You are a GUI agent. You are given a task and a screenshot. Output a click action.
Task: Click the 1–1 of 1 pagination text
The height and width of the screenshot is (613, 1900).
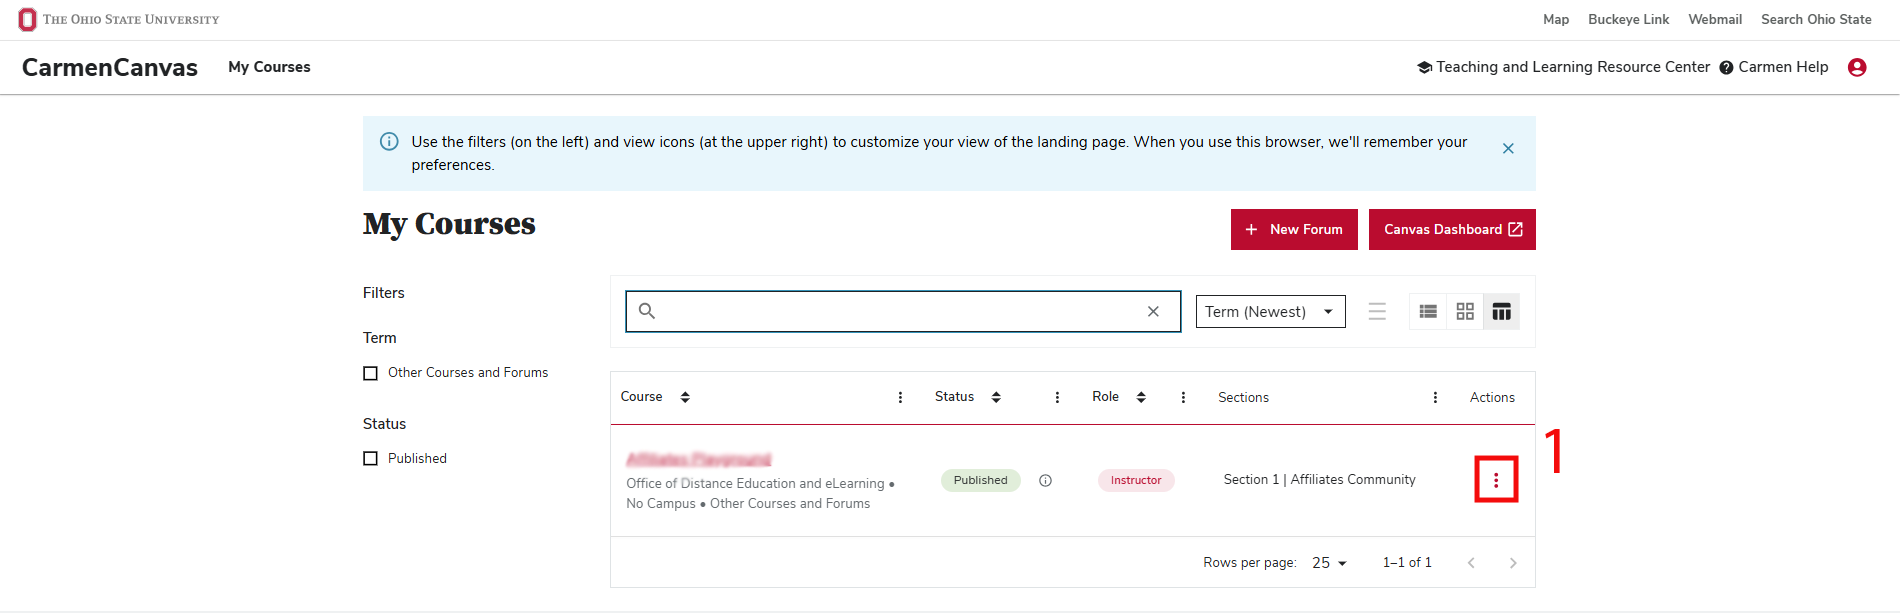pos(1407,563)
